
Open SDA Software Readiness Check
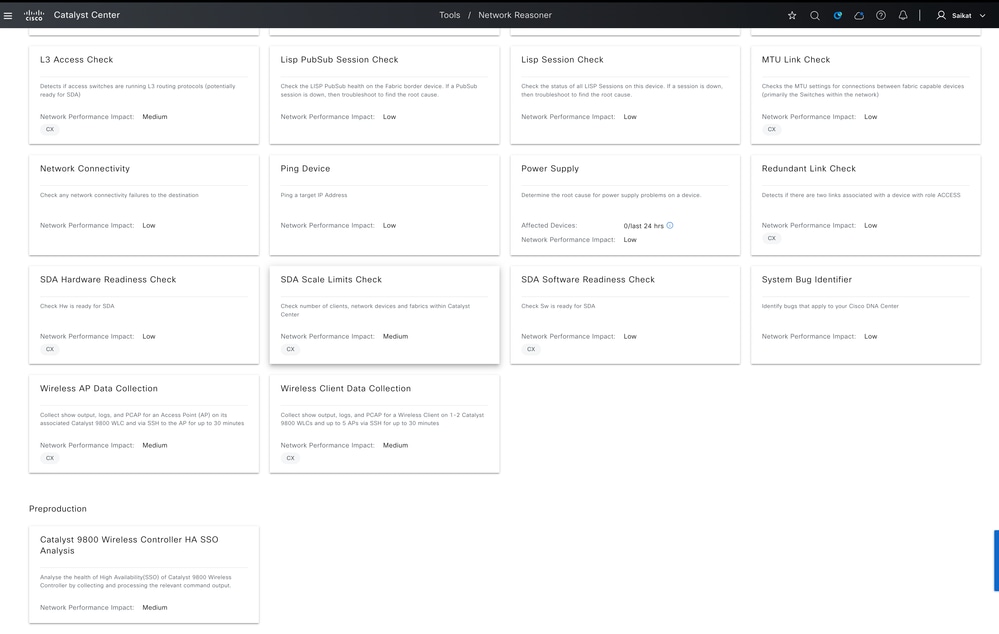click(625, 315)
